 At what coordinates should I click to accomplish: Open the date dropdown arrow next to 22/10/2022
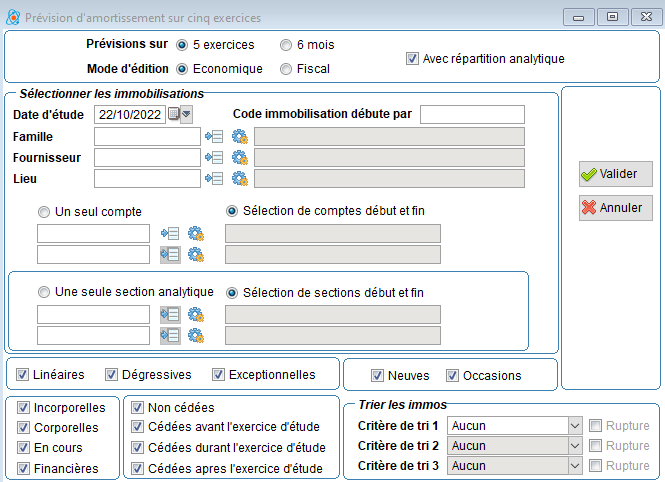coord(186,114)
